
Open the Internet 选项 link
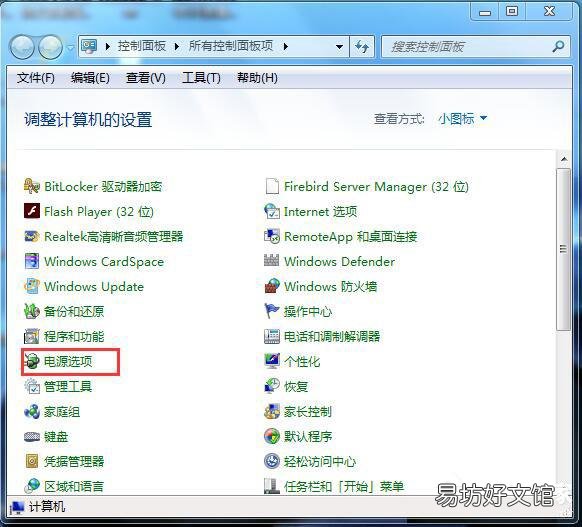point(320,212)
